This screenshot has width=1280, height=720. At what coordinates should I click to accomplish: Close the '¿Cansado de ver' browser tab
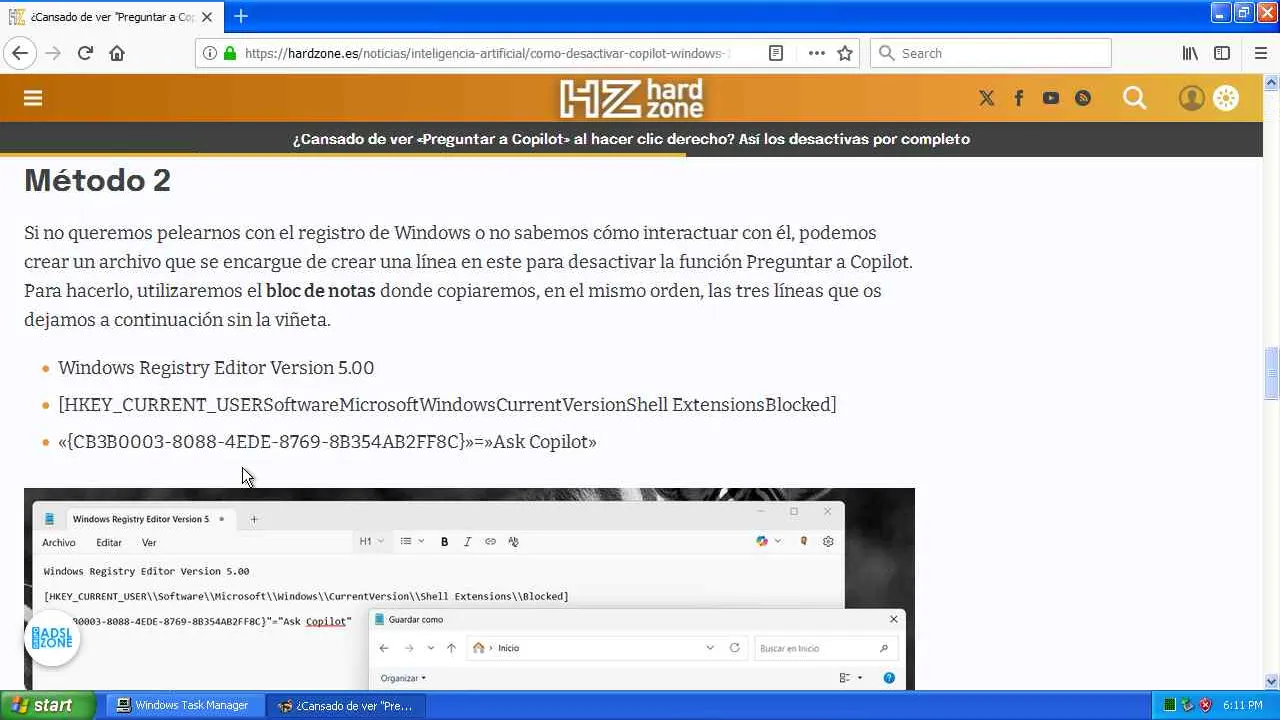click(207, 17)
